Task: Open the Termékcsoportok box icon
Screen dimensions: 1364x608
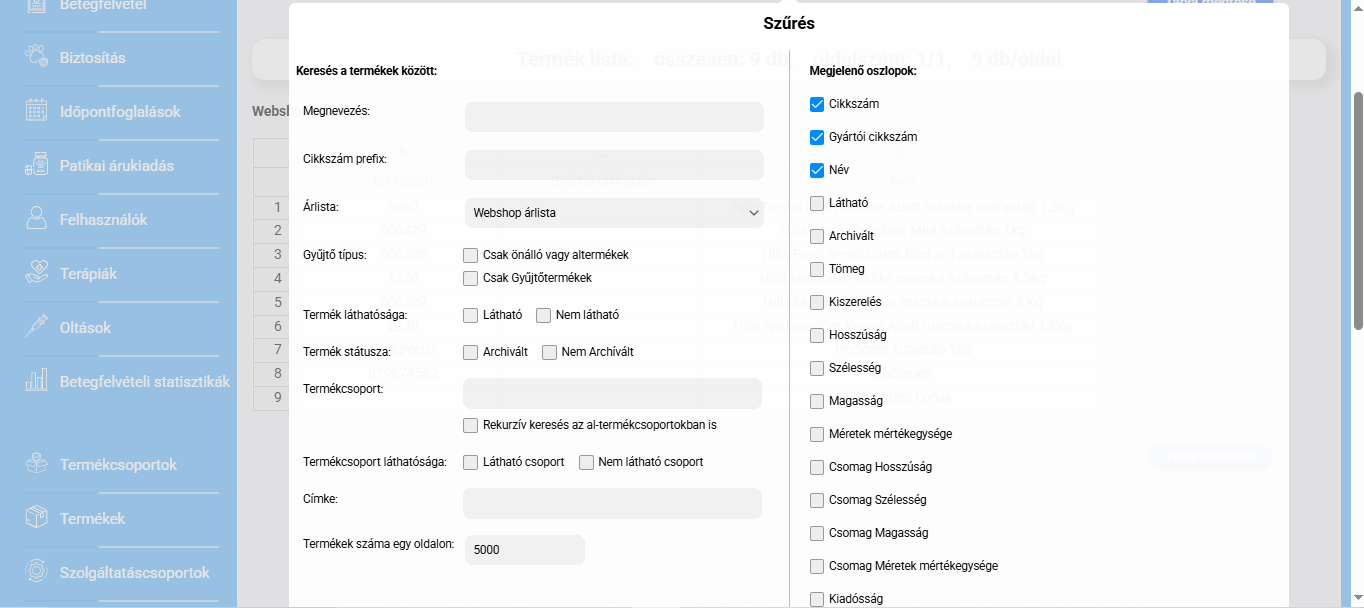Action: click(37, 464)
